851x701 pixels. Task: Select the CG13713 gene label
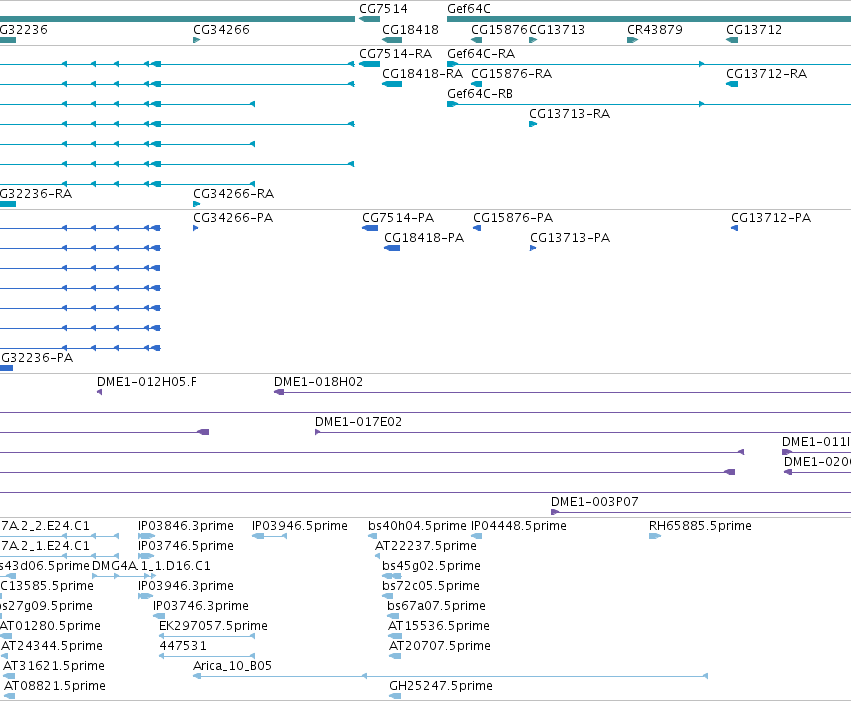coord(557,29)
